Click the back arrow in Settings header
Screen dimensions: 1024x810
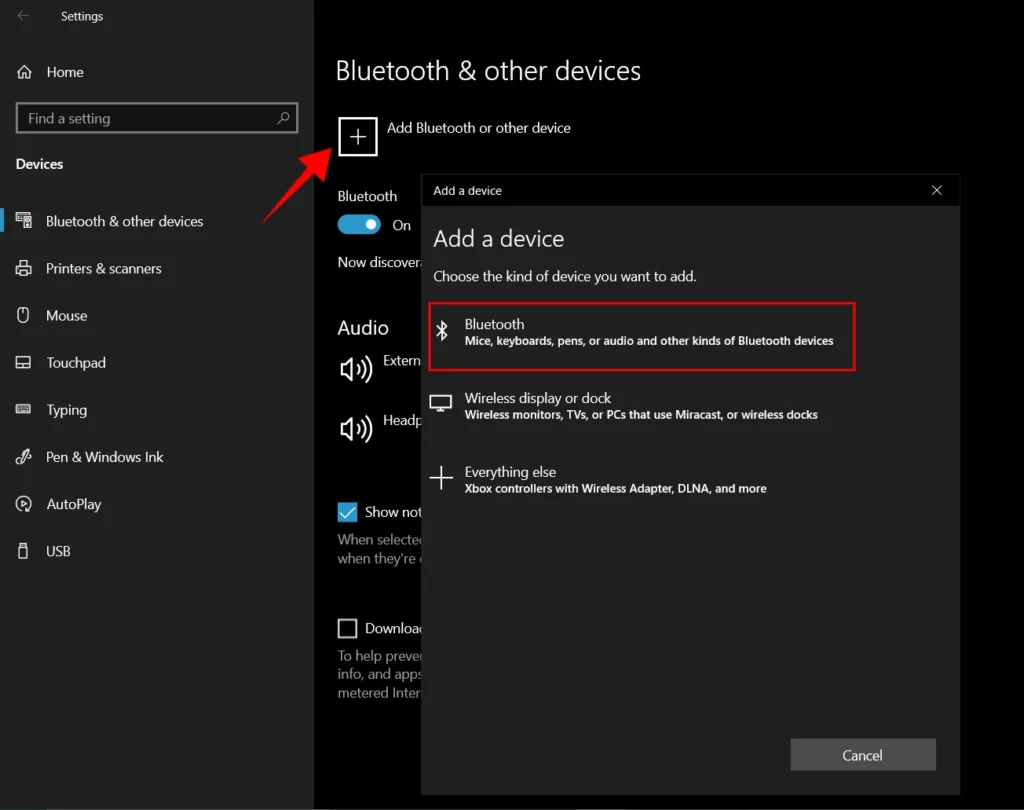click(23, 16)
